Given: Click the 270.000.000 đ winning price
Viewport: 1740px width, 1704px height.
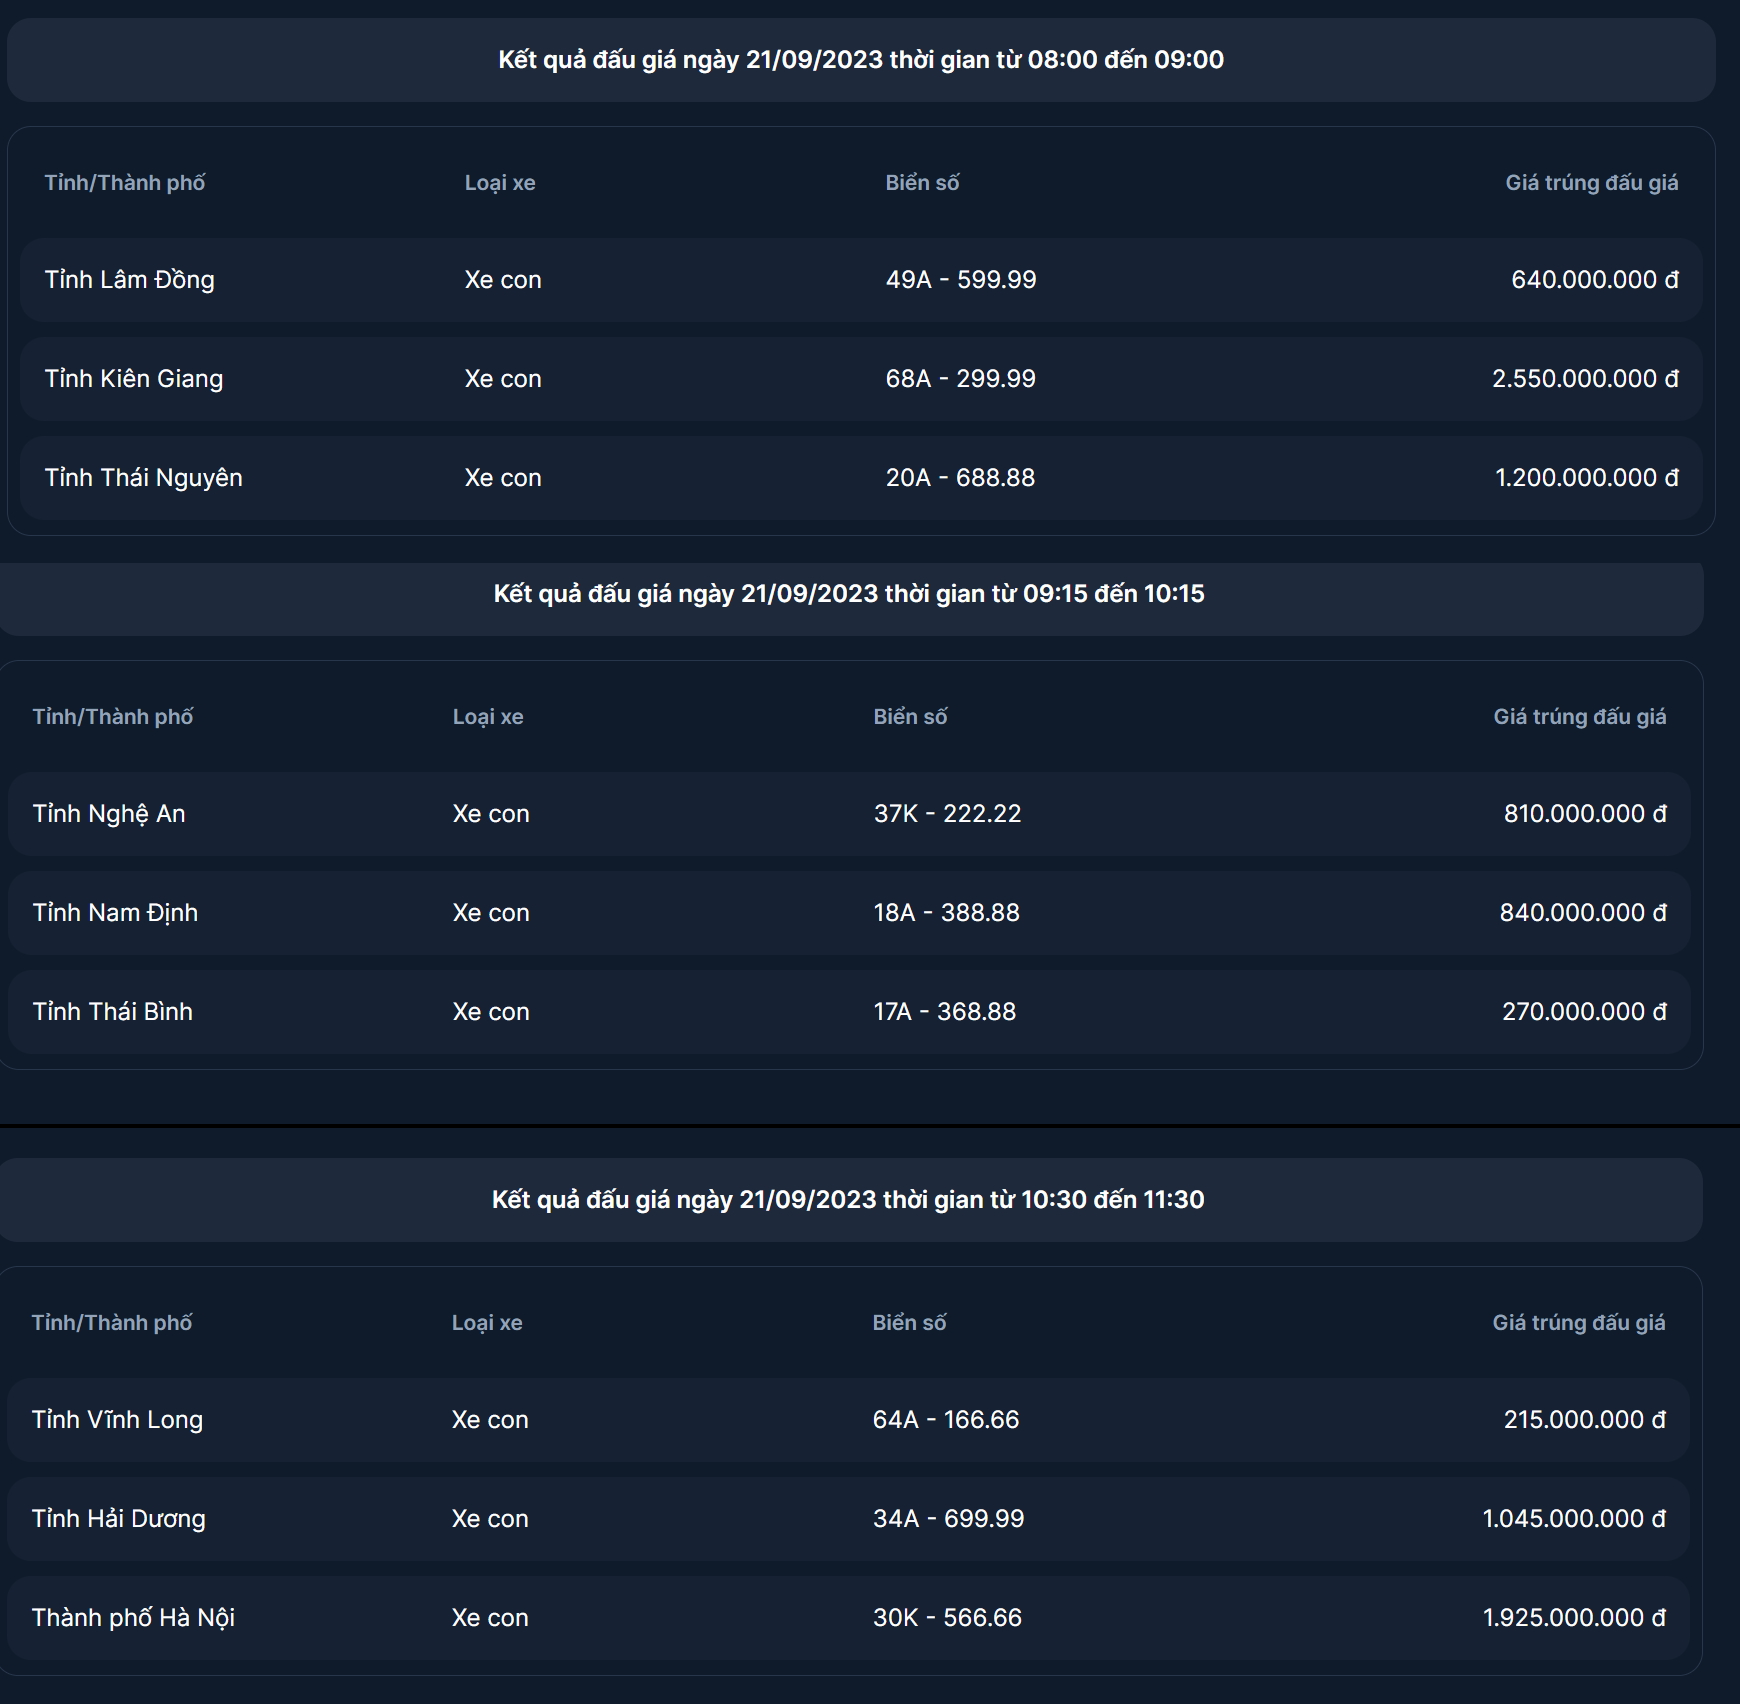Looking at the screenshot, I should point(1583,1012).
